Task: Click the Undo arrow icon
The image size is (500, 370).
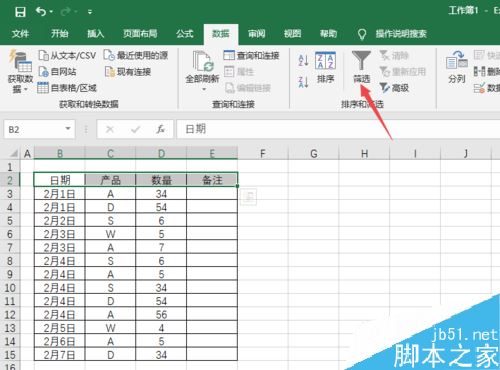Action: [x=41, y=12]
